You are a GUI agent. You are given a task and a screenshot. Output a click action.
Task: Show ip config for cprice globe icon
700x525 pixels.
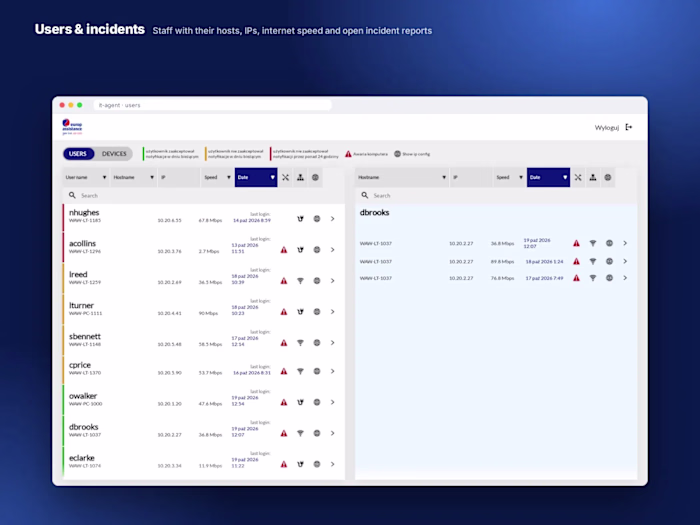[x=317, y=371]
